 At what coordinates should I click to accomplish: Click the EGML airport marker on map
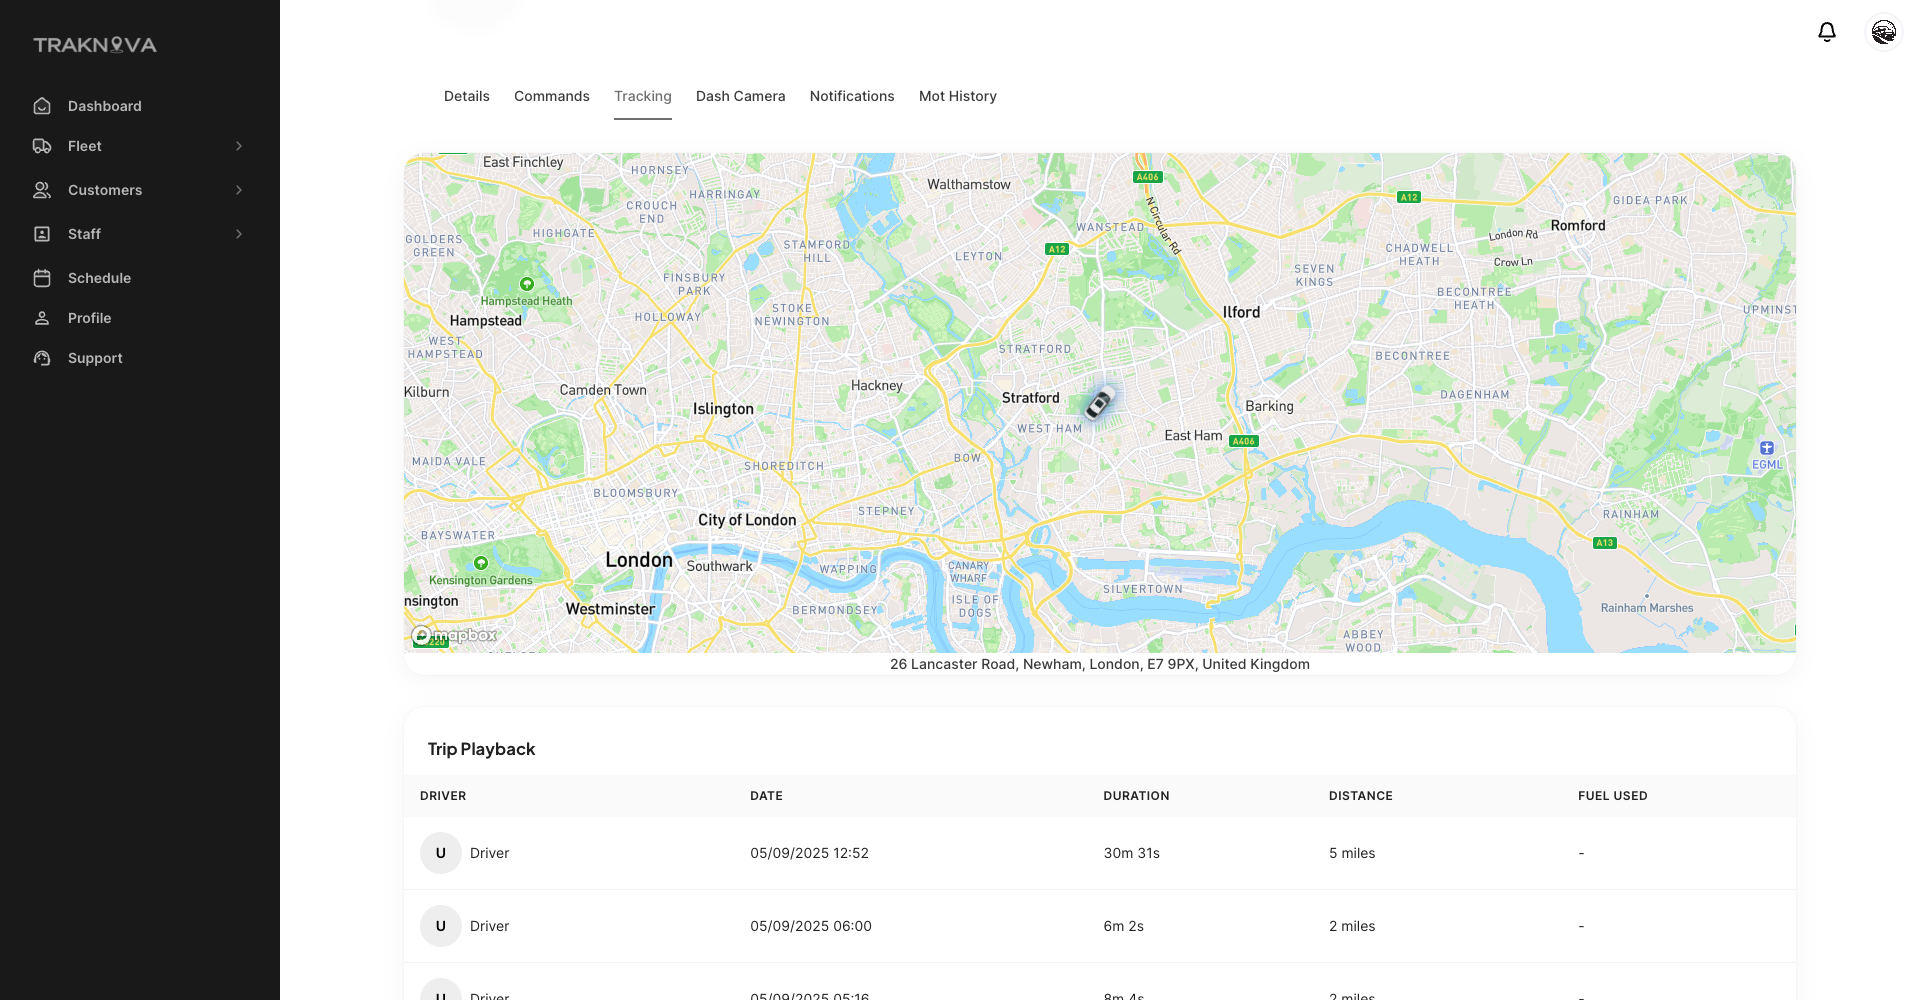pos(1767,448)
